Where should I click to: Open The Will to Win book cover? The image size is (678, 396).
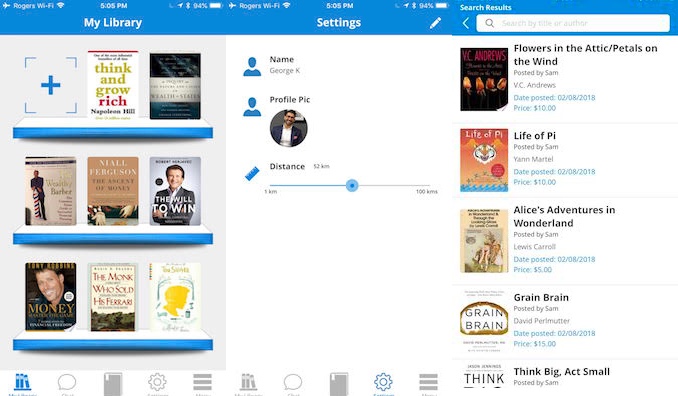pos(175,191)
